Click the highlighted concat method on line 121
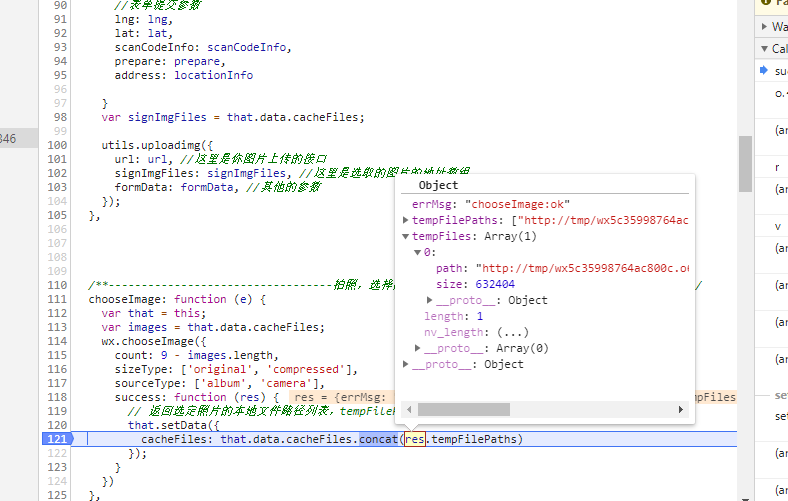Screen dimensions: 788x501 pos(378,439)
